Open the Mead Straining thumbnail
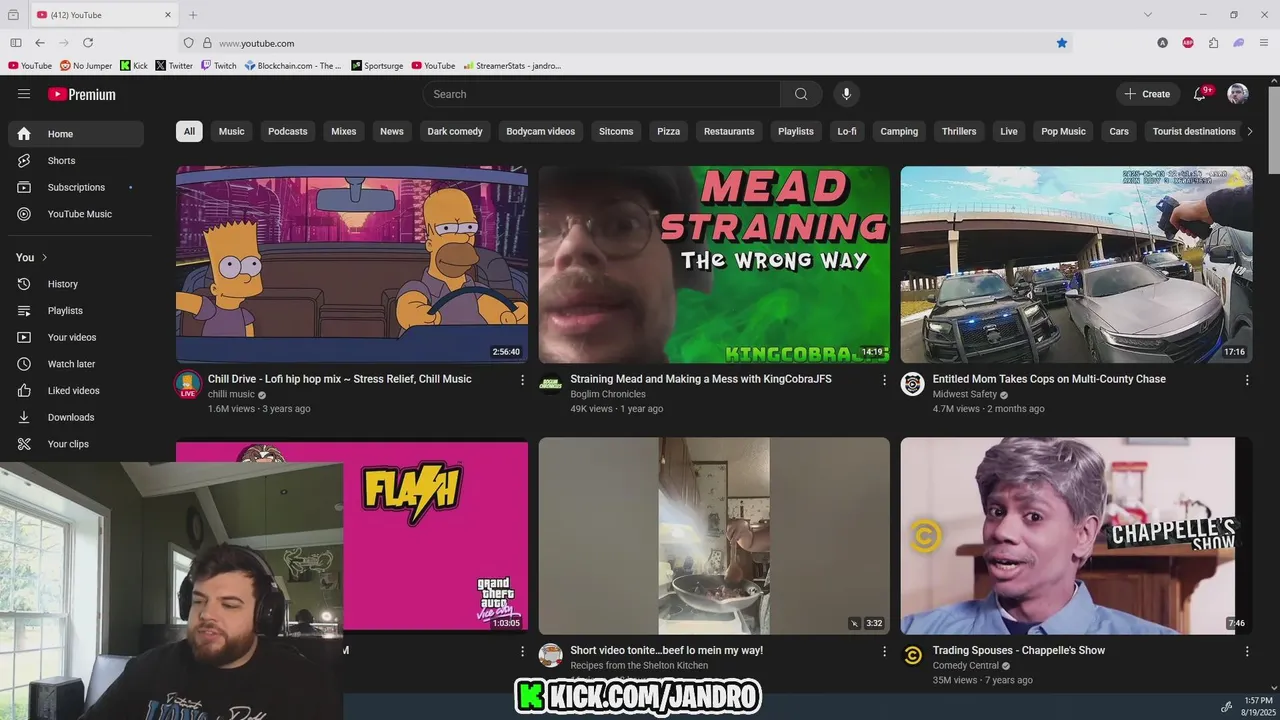Image resolution: width=1280 pixels, height=720 pixels. [714, 264]
